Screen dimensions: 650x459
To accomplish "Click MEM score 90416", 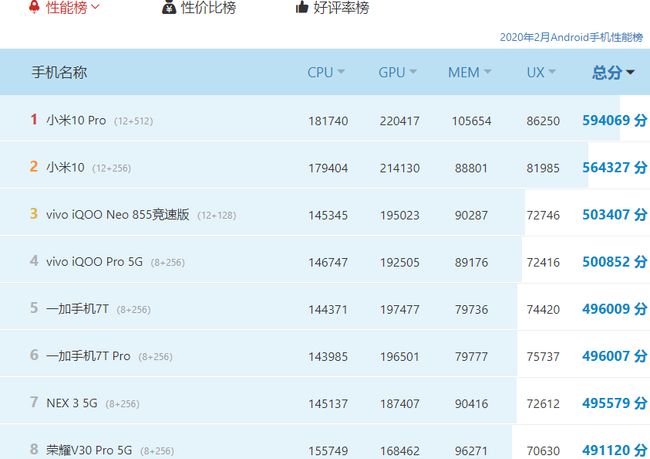I will (471, 404).
